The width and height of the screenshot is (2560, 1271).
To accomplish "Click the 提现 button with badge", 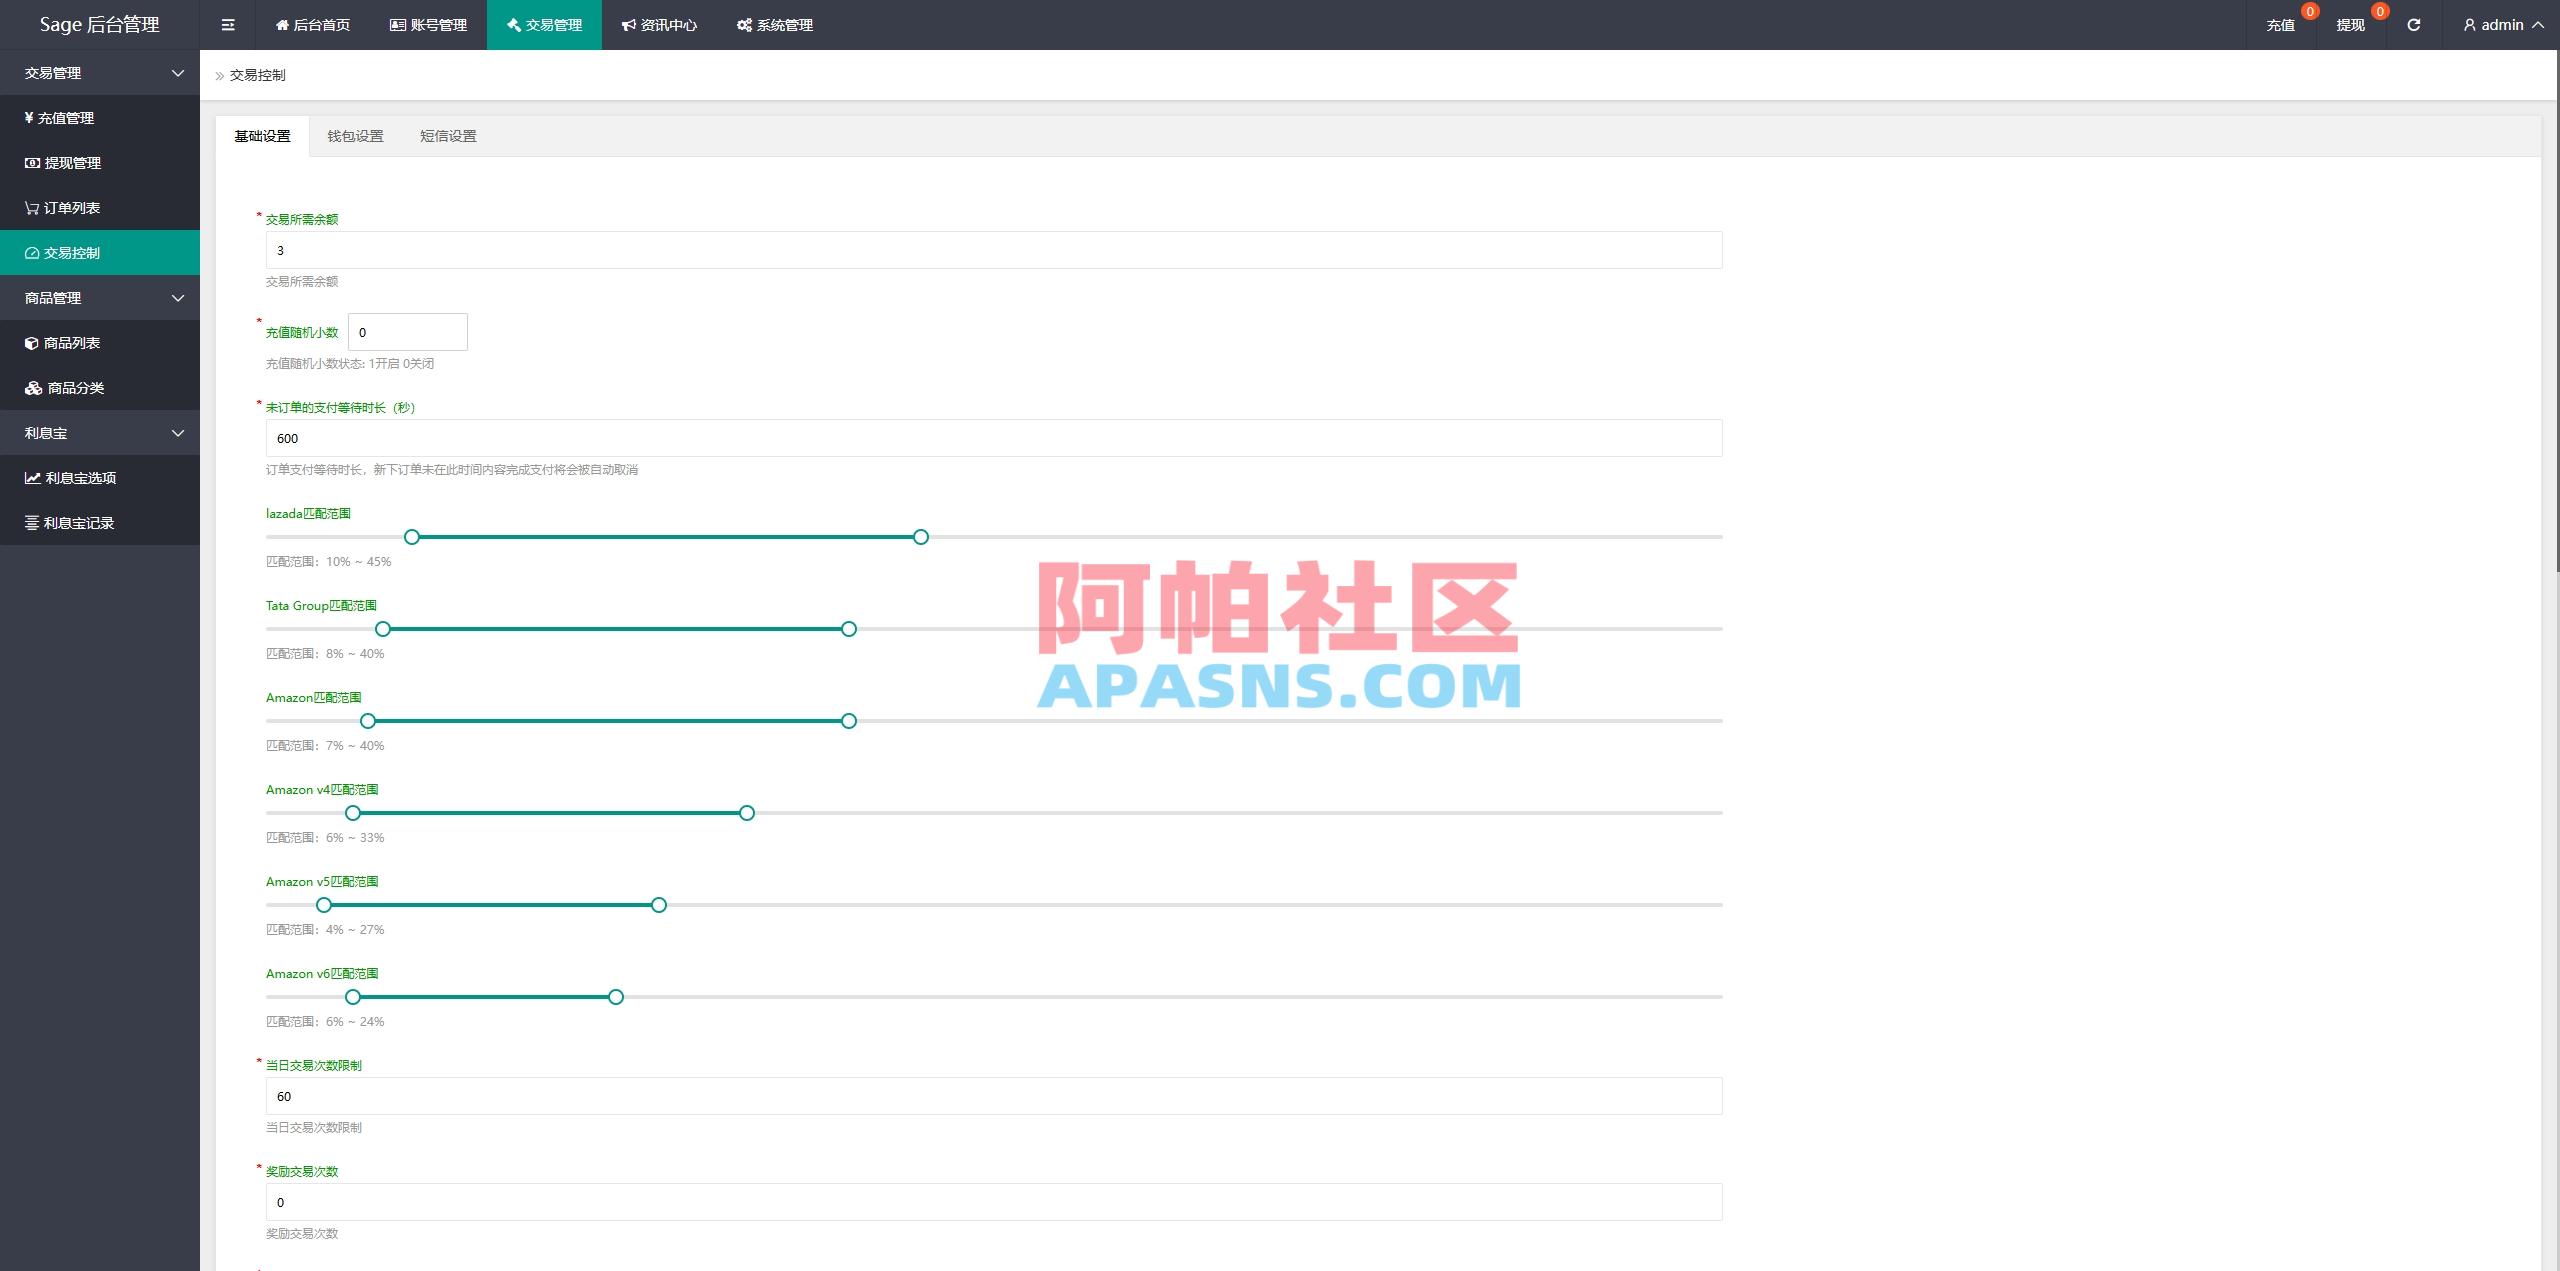I will [x=2352, y=24].
